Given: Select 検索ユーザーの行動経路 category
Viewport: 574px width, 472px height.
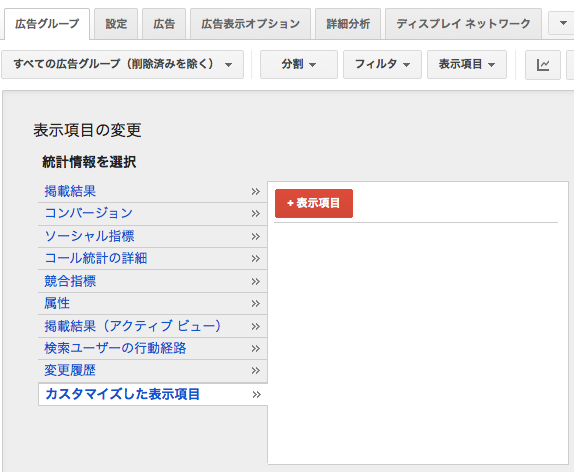Looking at the screenshot, I should pyautogui.click(x=115, y=348).
